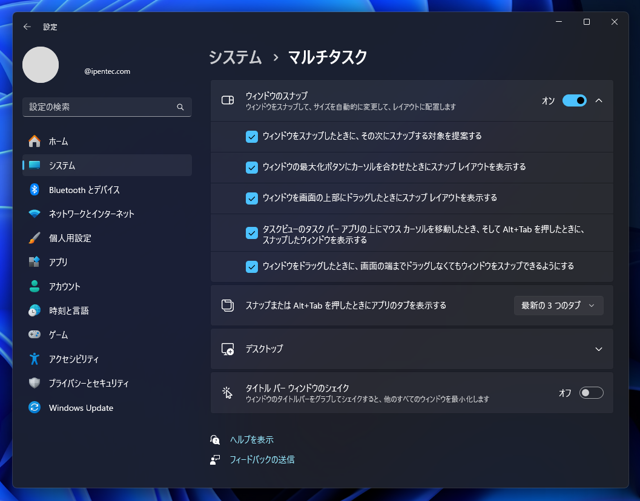Screen dimensions: 640x501
Task: Uncheck snap layouts when dragging to top checkbox
Action: (x=252, y=198)
